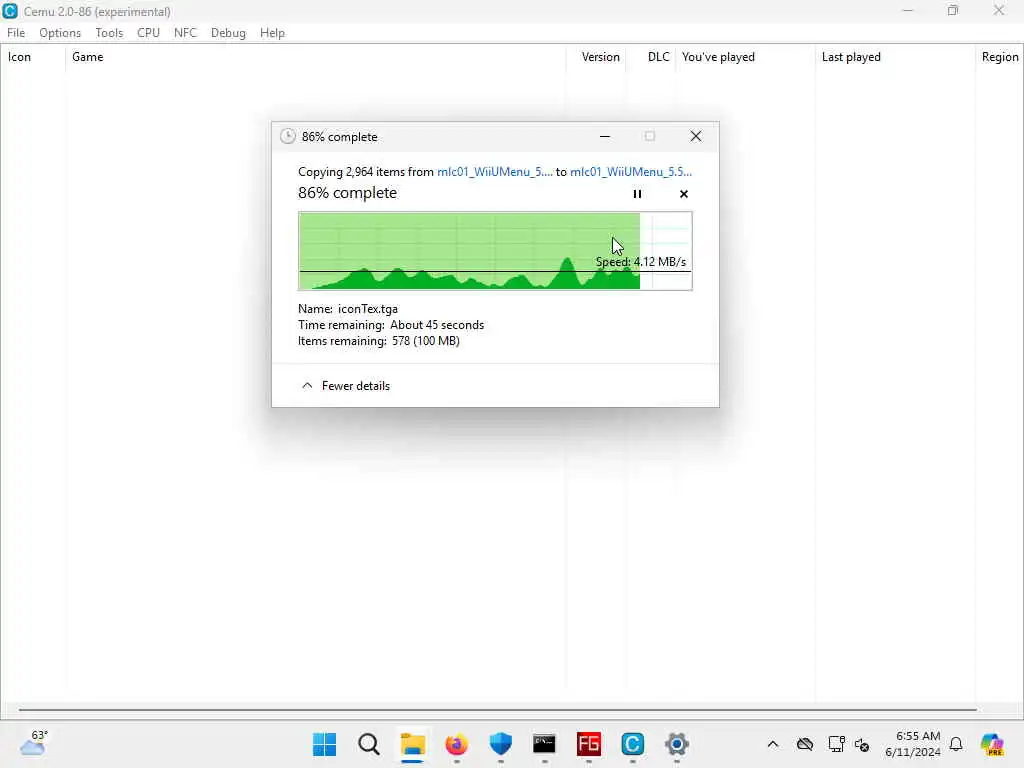
Task: Cancel the copy with the small X
Action: [684, 194]
